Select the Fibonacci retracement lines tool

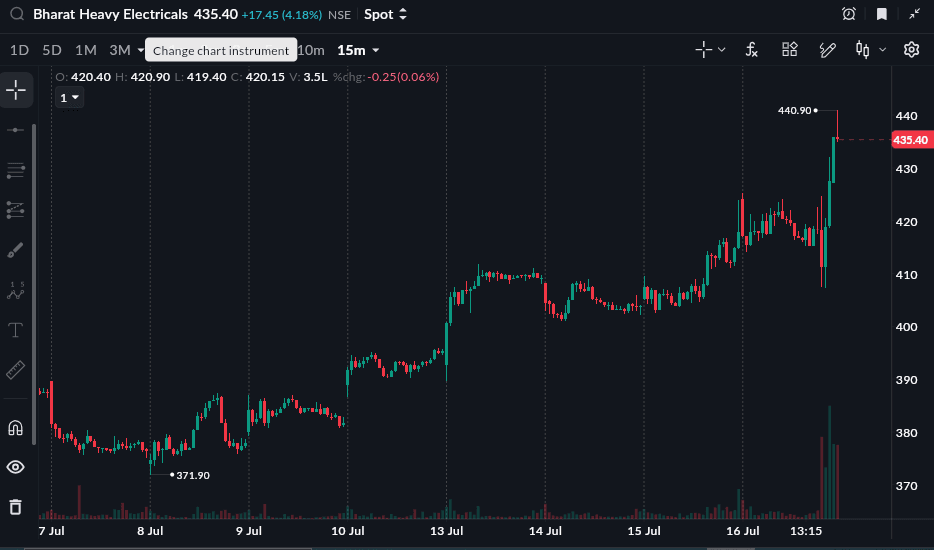click(15, 170)
